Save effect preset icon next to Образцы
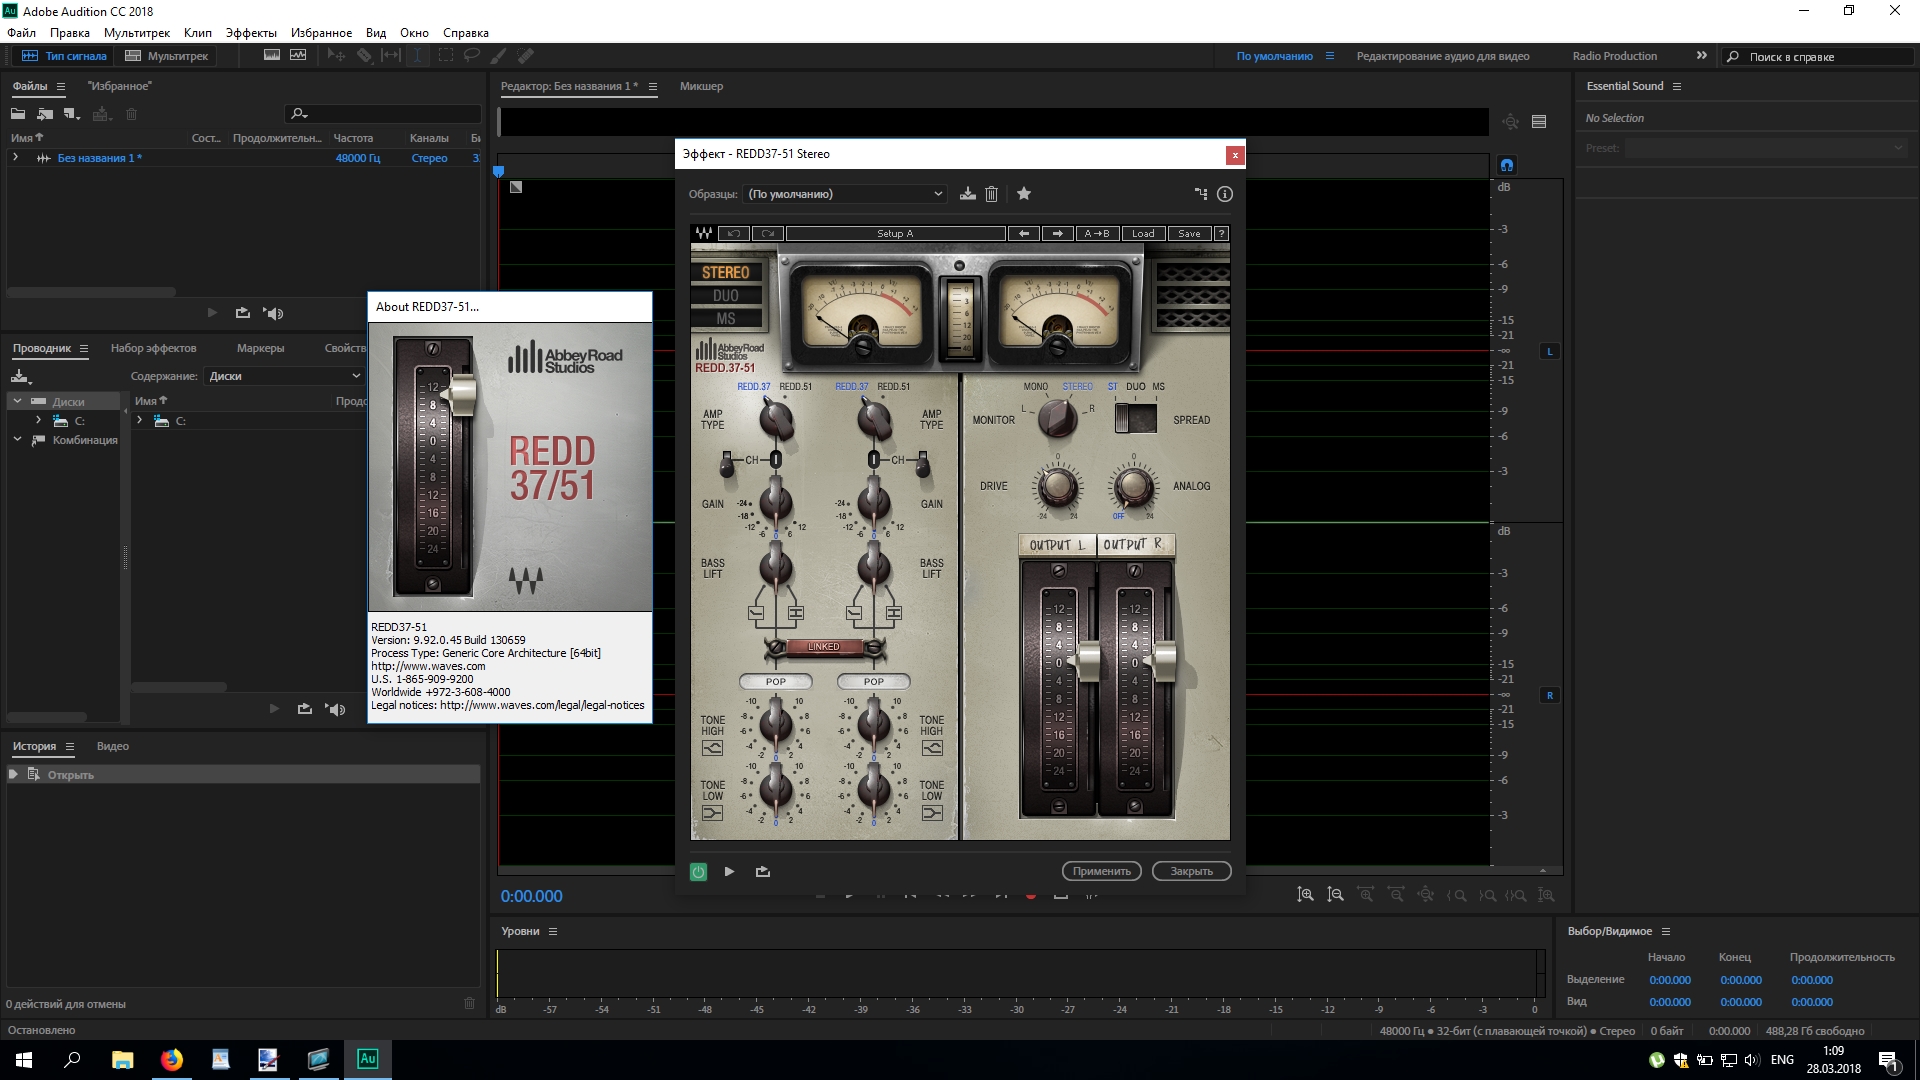The width and height of the screenshot is (1920, 1080). pyautogui.click(x=967, y=194)
